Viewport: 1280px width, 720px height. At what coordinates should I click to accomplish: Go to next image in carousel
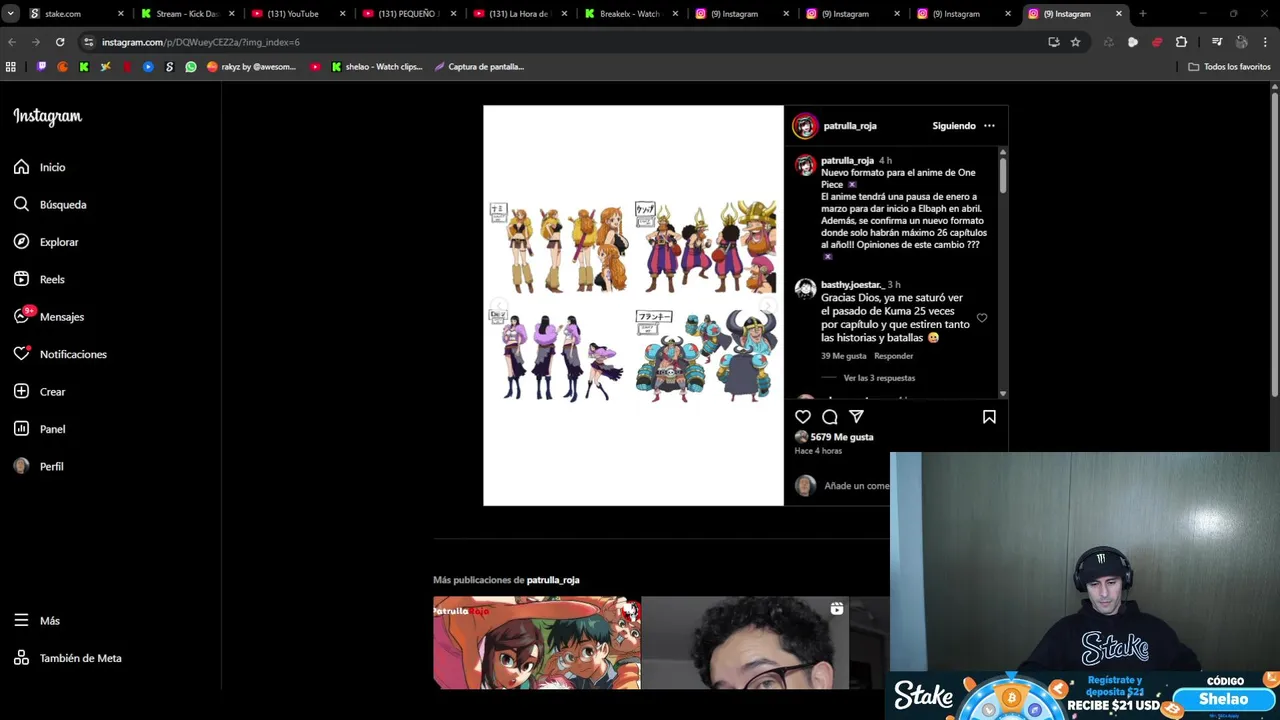(768, 306)
